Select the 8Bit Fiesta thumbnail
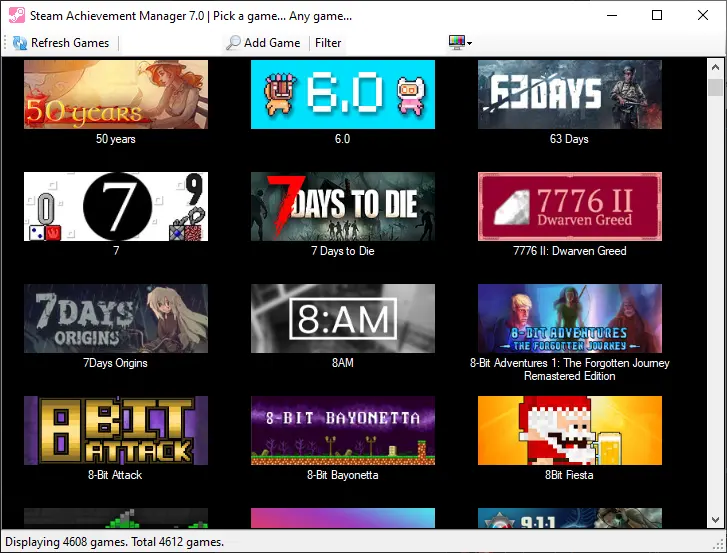 (x=570, y=430)
